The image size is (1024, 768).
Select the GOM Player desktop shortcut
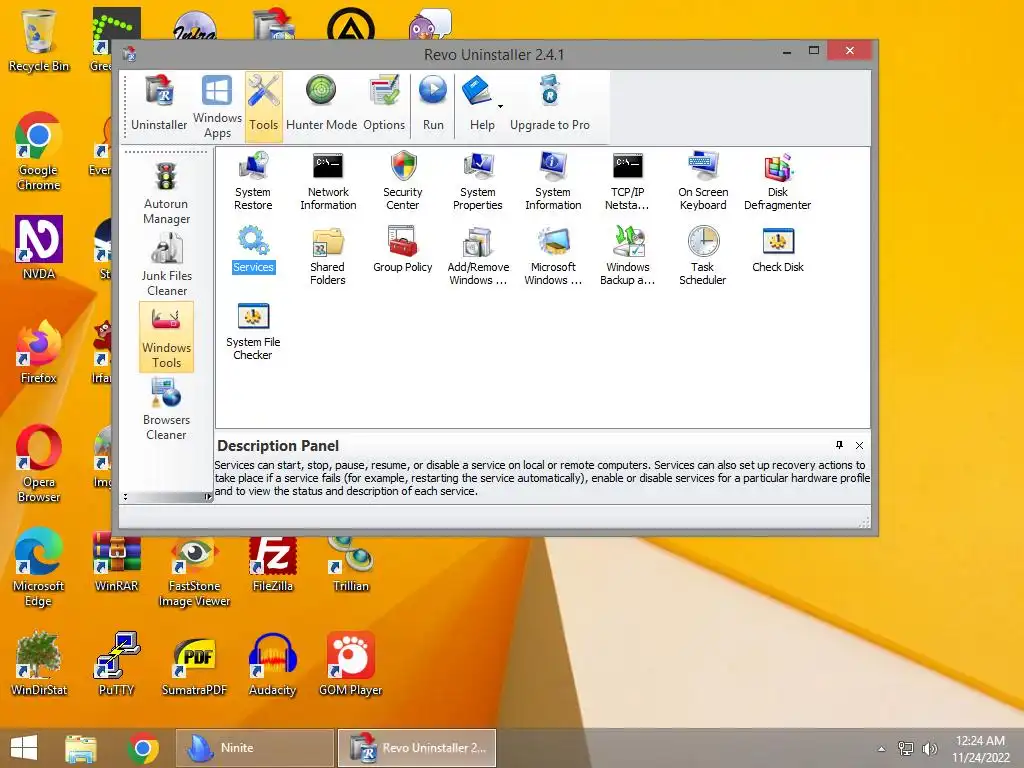351,664
